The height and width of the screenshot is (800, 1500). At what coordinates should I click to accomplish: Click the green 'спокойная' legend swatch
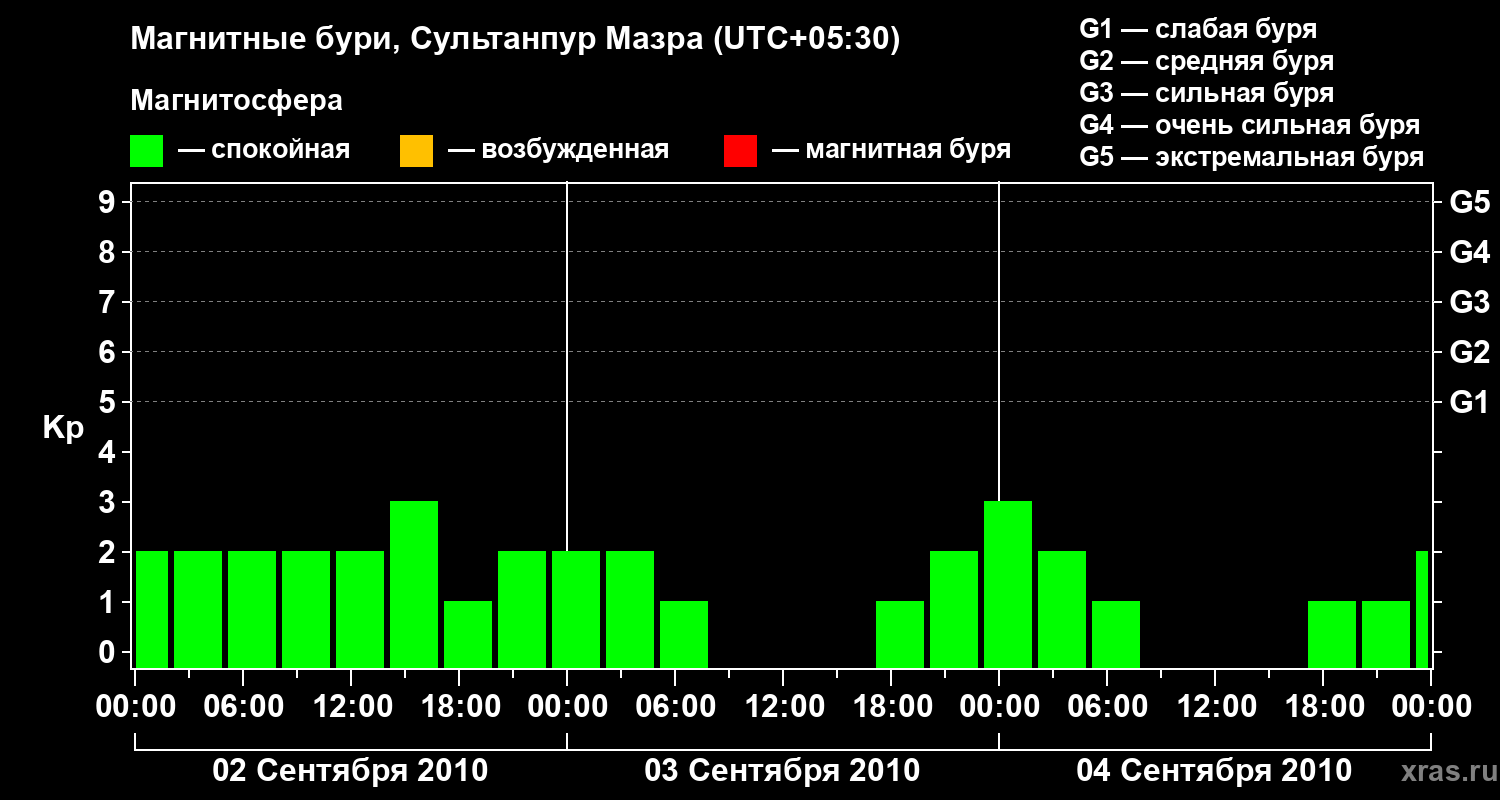[x=147, y=151]
